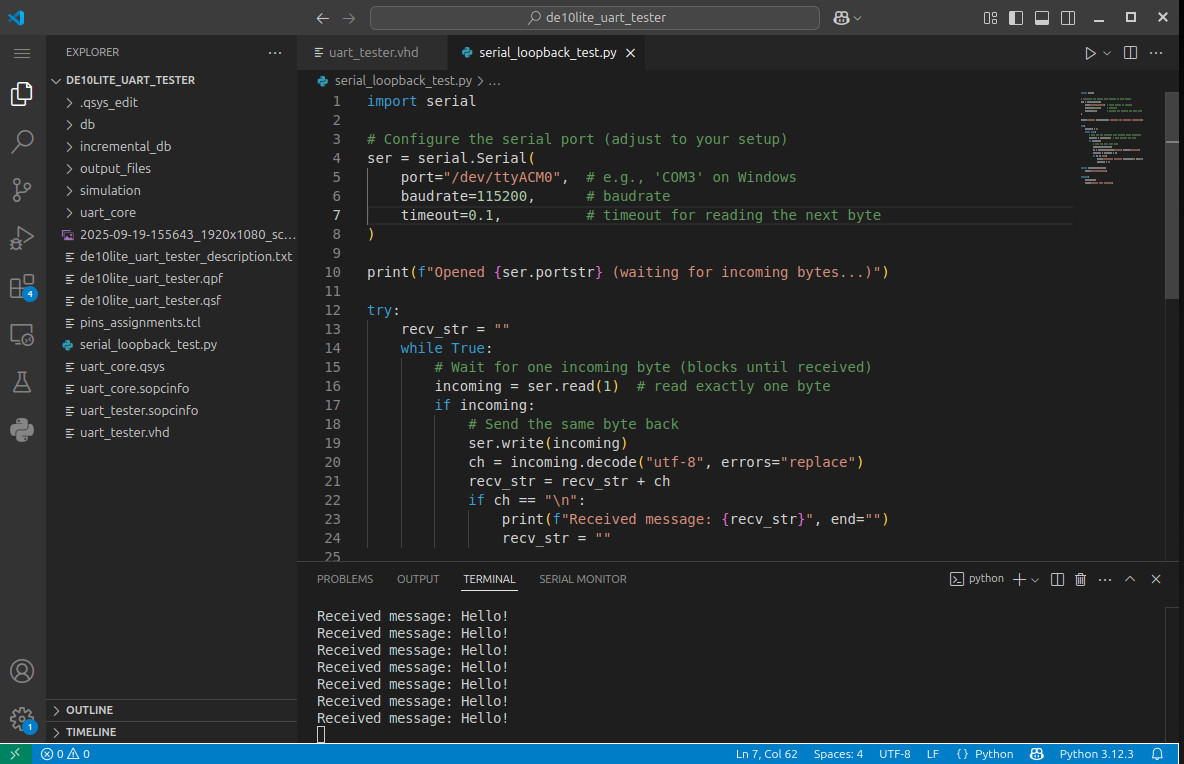Click the Run Python File button

1090,53
